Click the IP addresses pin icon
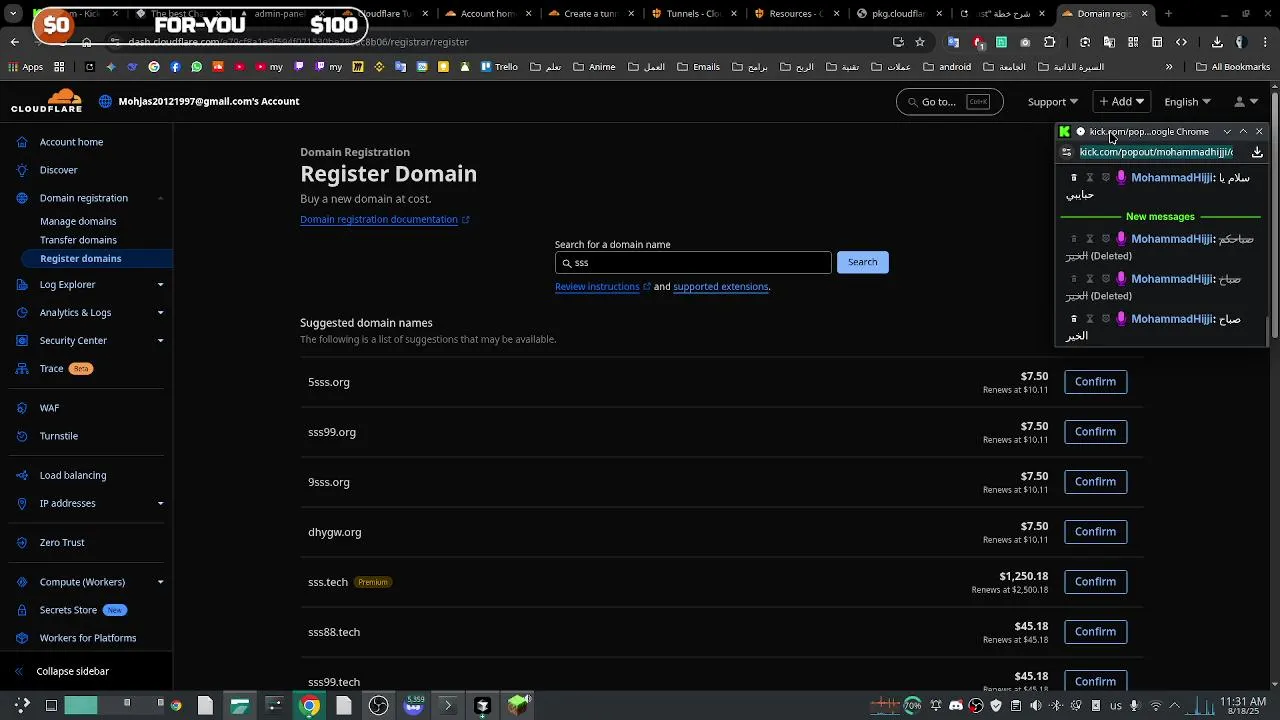This screenshot has width=1280, height=720. pos(22,503)
